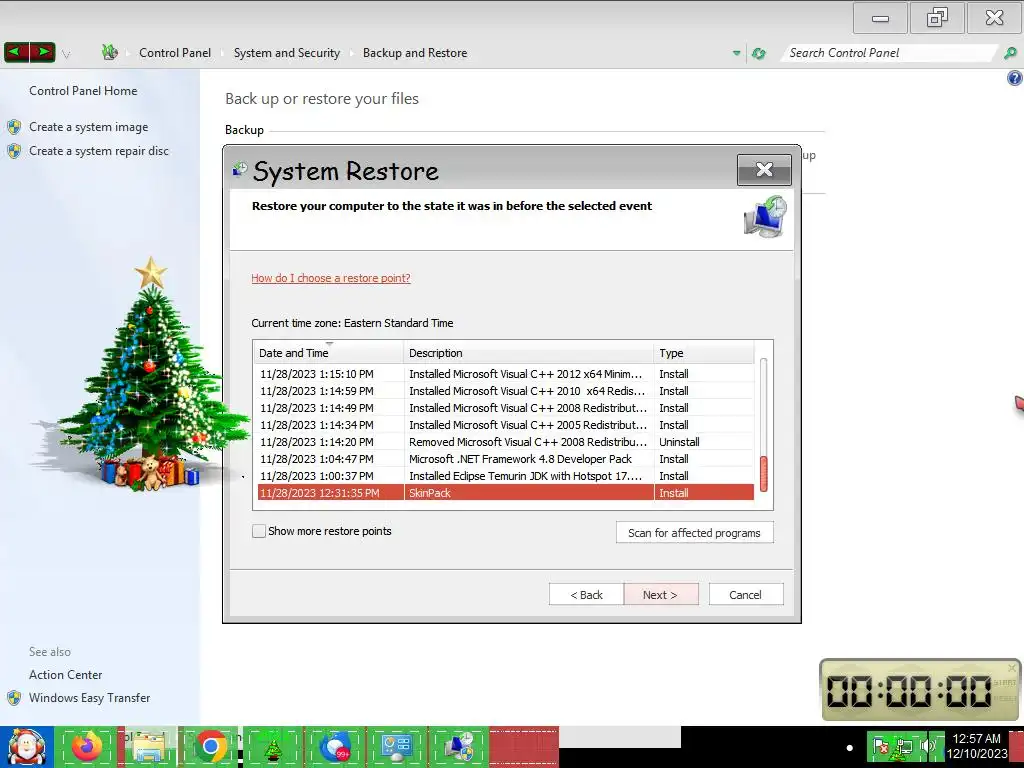Close the System Restore dialog
The height and width of the screenshot is (768, 1024).
pyautogui.click(x=764, y=170)
